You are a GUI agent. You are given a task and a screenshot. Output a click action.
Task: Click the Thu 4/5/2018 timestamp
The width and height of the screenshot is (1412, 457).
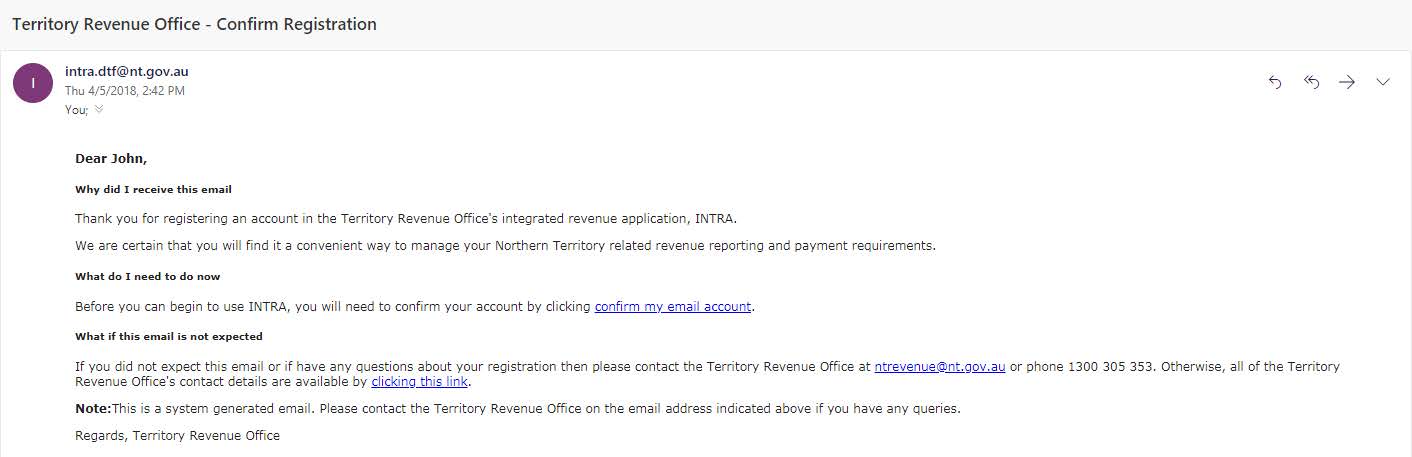tap(125, 91)
